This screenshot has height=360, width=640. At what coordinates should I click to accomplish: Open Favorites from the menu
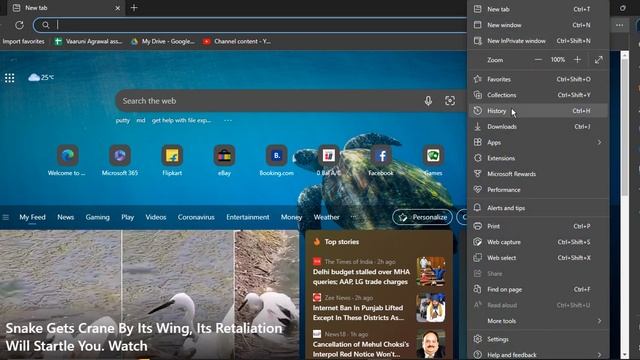pos(538,79)
